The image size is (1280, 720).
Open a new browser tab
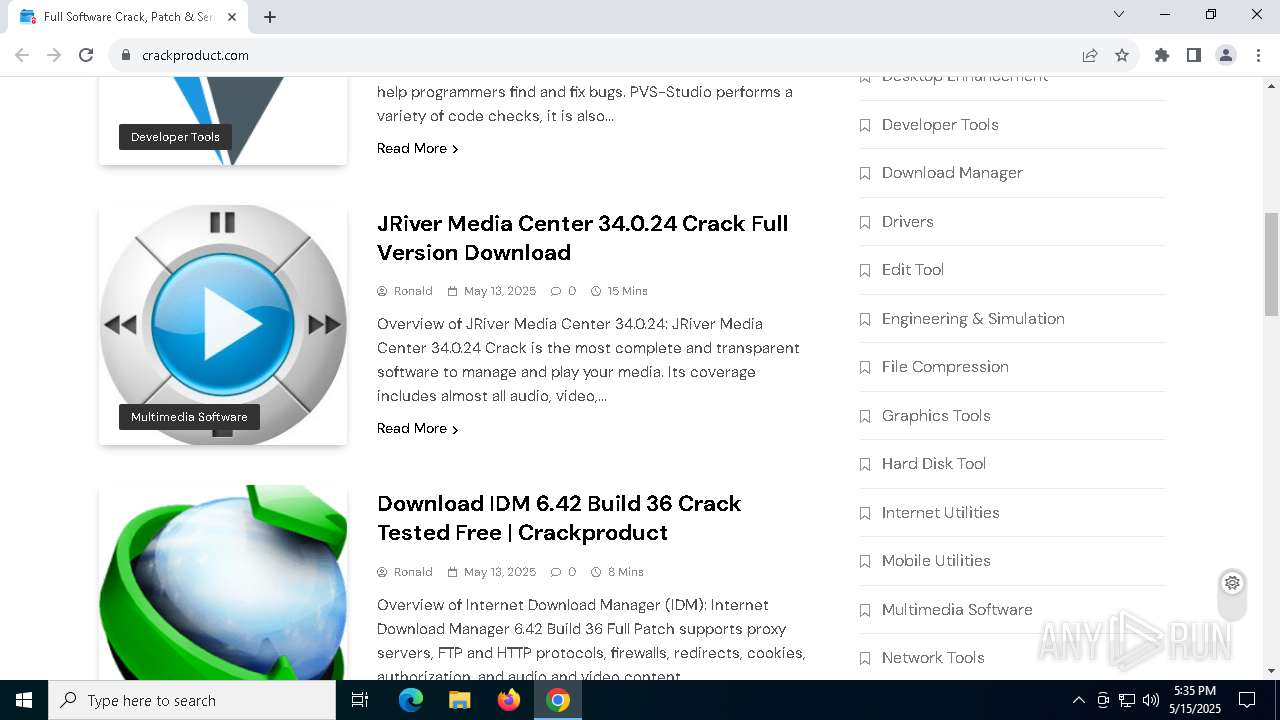pos(270,17)
